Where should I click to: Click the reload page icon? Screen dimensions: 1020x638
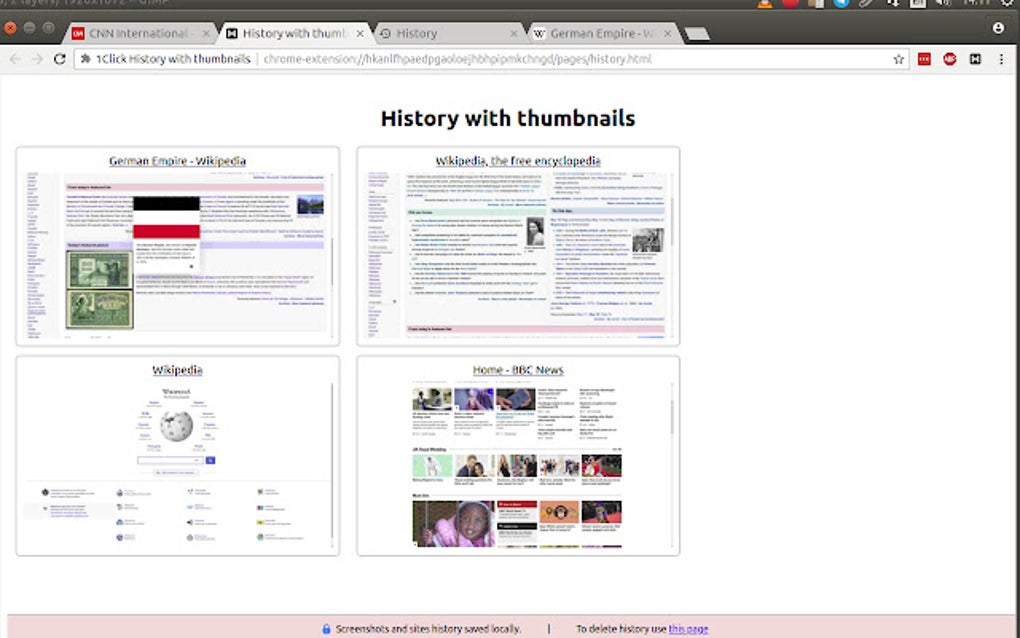pos(59,59)
